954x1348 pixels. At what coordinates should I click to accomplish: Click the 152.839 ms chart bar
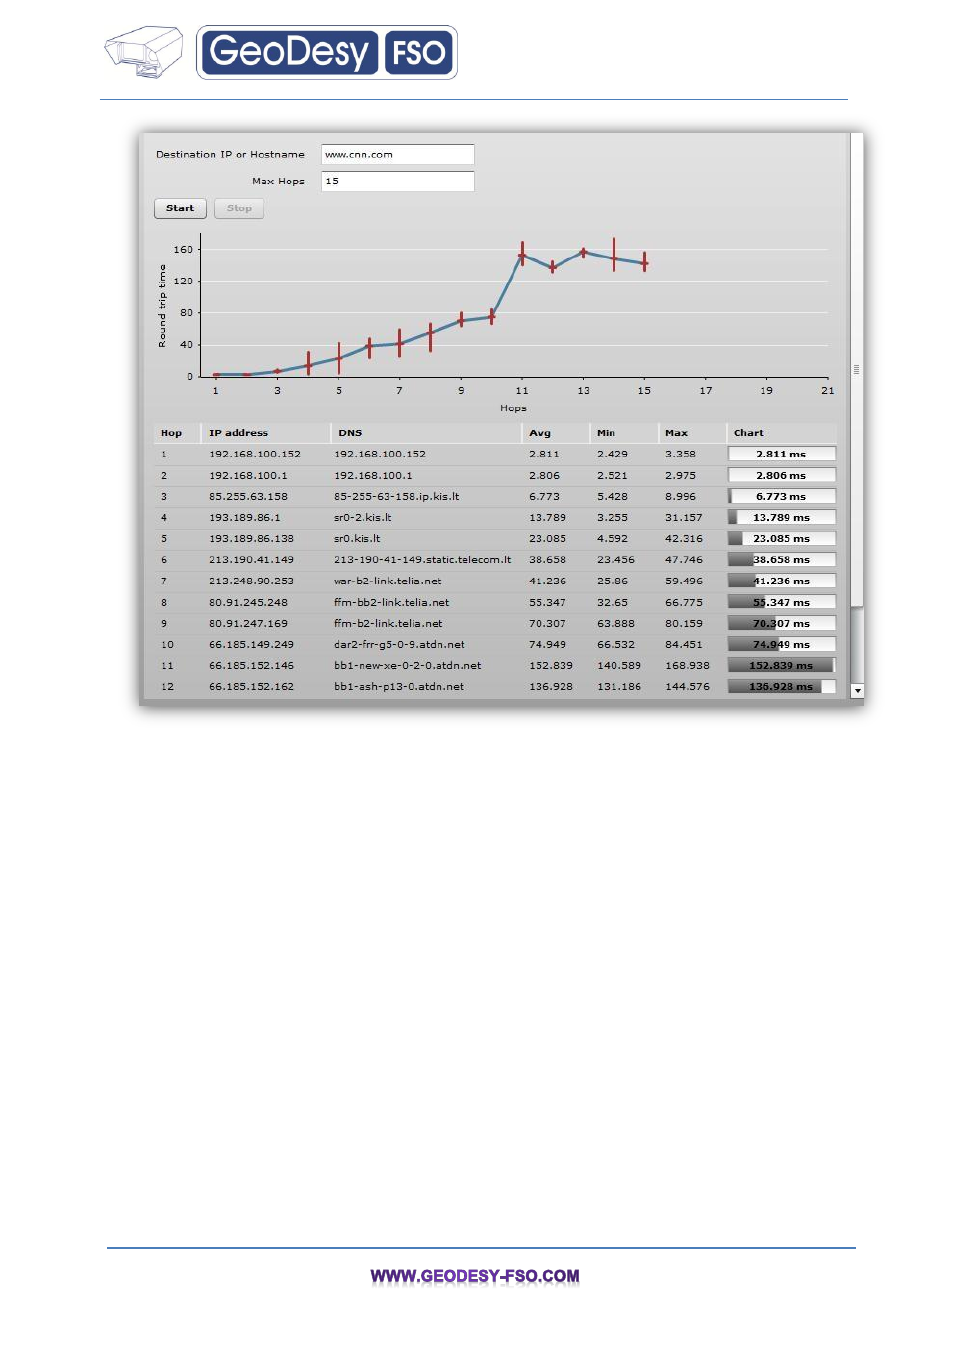pos(781,666)
